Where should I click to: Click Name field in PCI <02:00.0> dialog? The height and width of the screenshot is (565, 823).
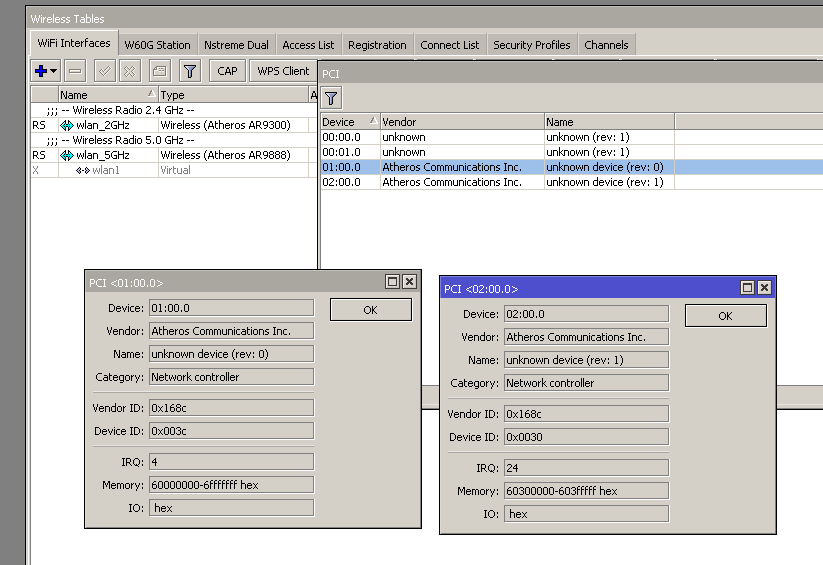pos(586,360)
